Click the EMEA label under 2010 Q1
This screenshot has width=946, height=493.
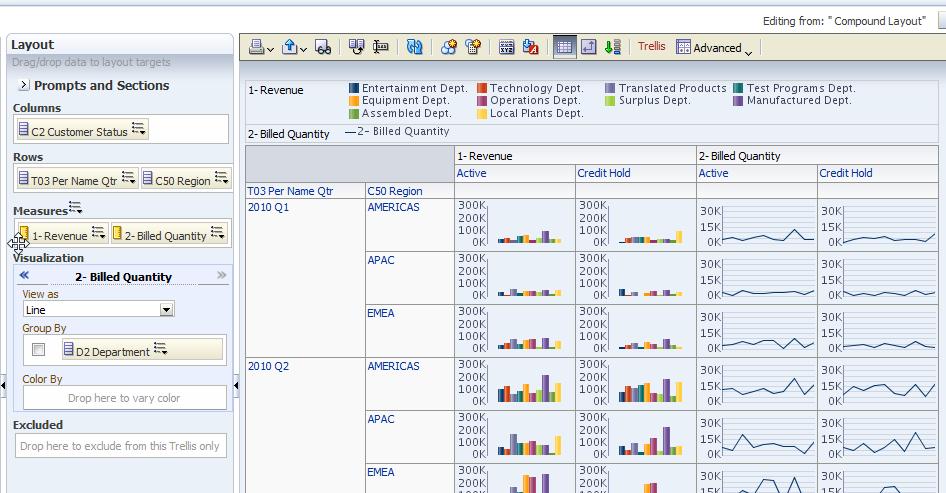pyautogui.click(x=381, y=313)
